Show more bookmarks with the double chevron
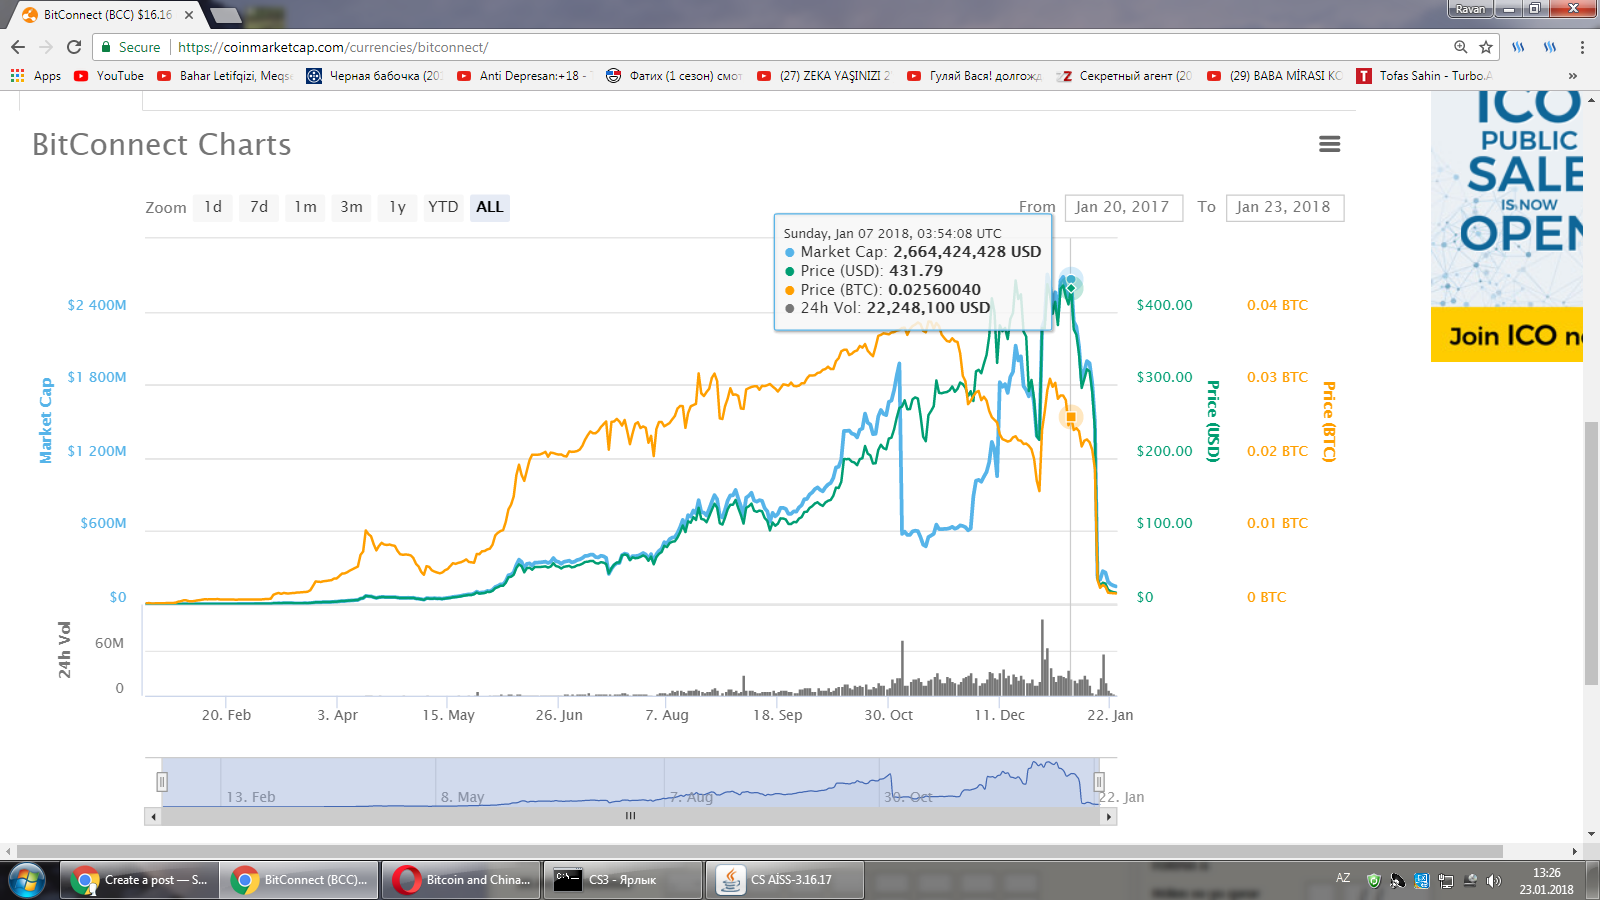This screenshot has width=1600, height=900. point(1573,76)
